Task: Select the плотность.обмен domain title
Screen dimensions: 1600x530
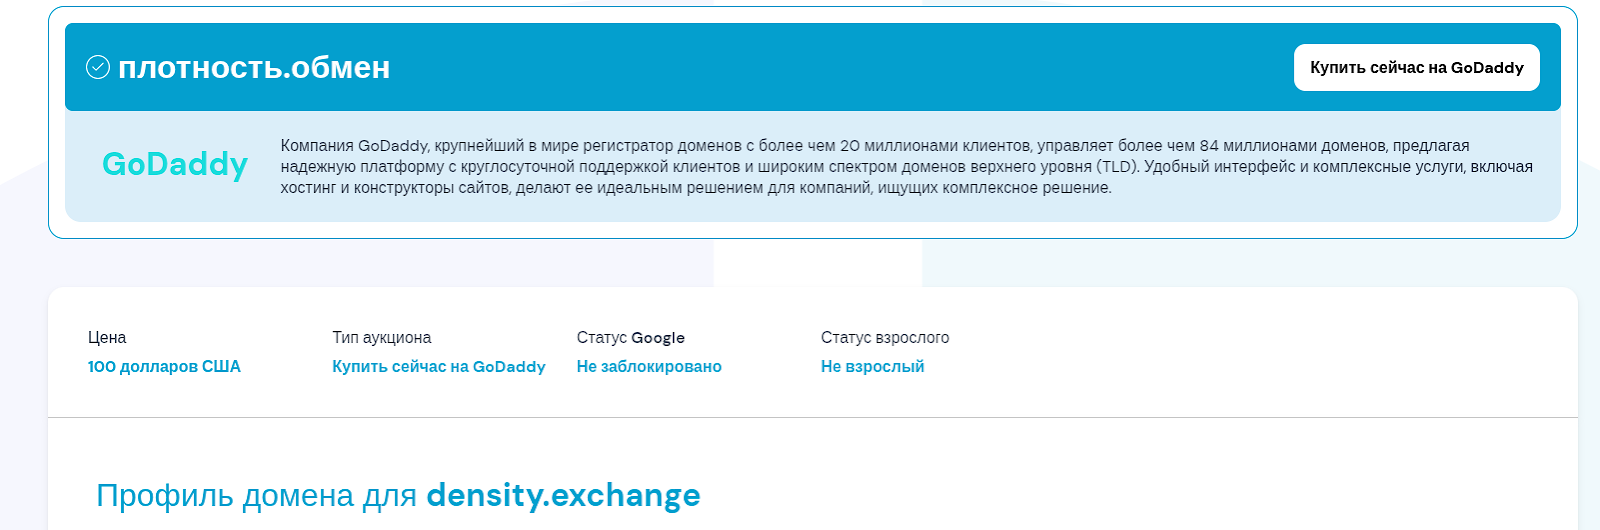Action: [x=254, y=67]
